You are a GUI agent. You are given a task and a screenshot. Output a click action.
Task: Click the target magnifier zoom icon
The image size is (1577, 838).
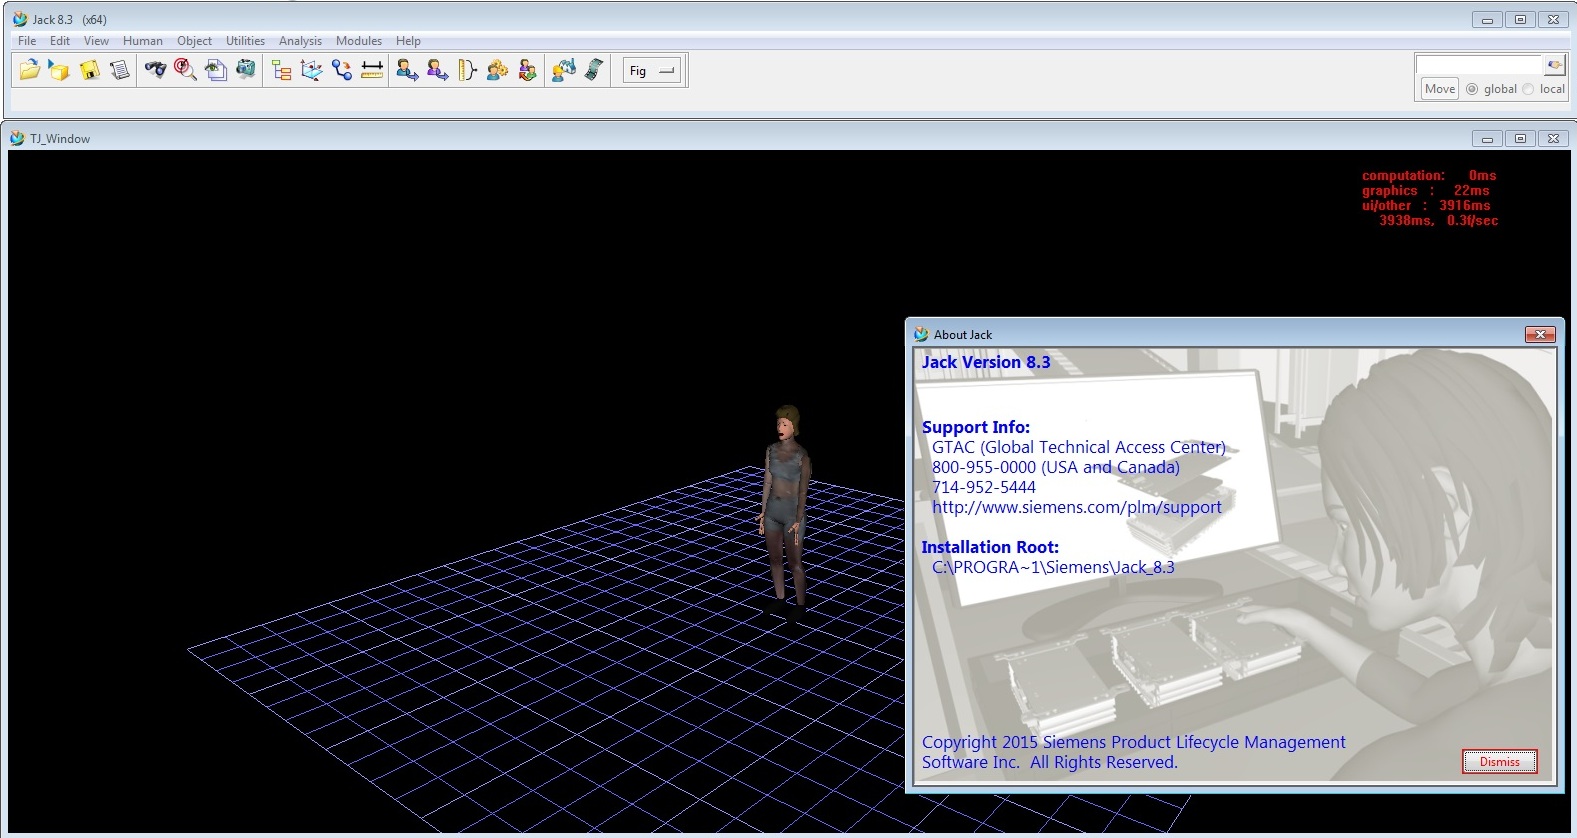coord(185,70)
